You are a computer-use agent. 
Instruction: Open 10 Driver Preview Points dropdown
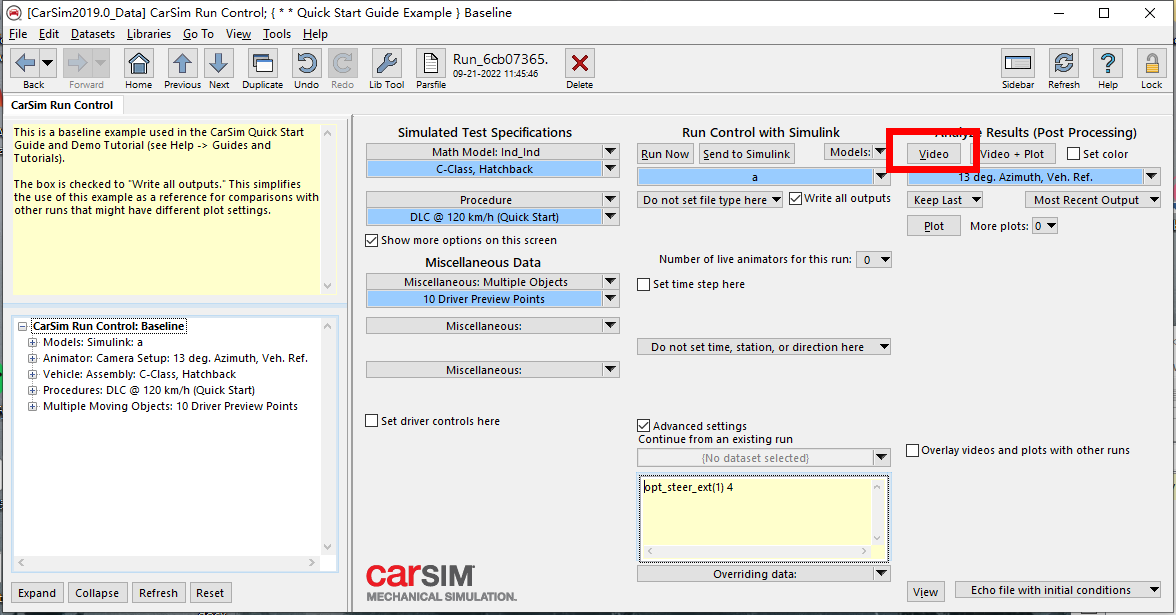610,298
